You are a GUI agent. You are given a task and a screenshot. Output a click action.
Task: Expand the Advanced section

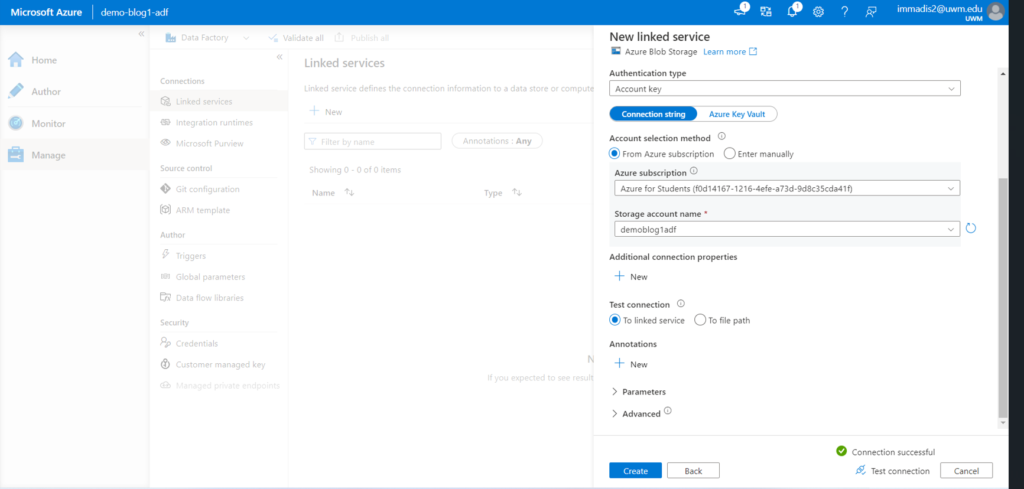635,414
